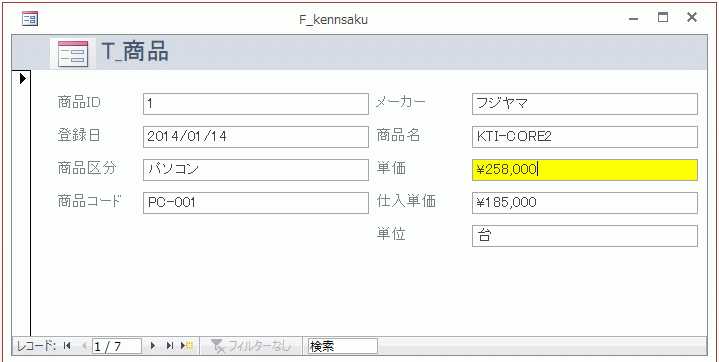Click the F_kennsaku window title
The height and width of the screenshot is (362, 719).
click(x=333, y=20)
